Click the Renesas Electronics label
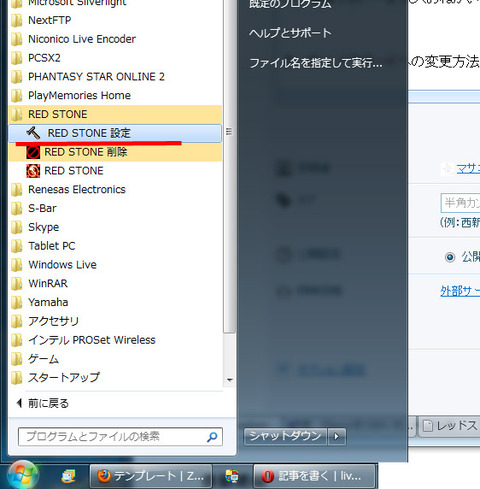 [77, 190]
